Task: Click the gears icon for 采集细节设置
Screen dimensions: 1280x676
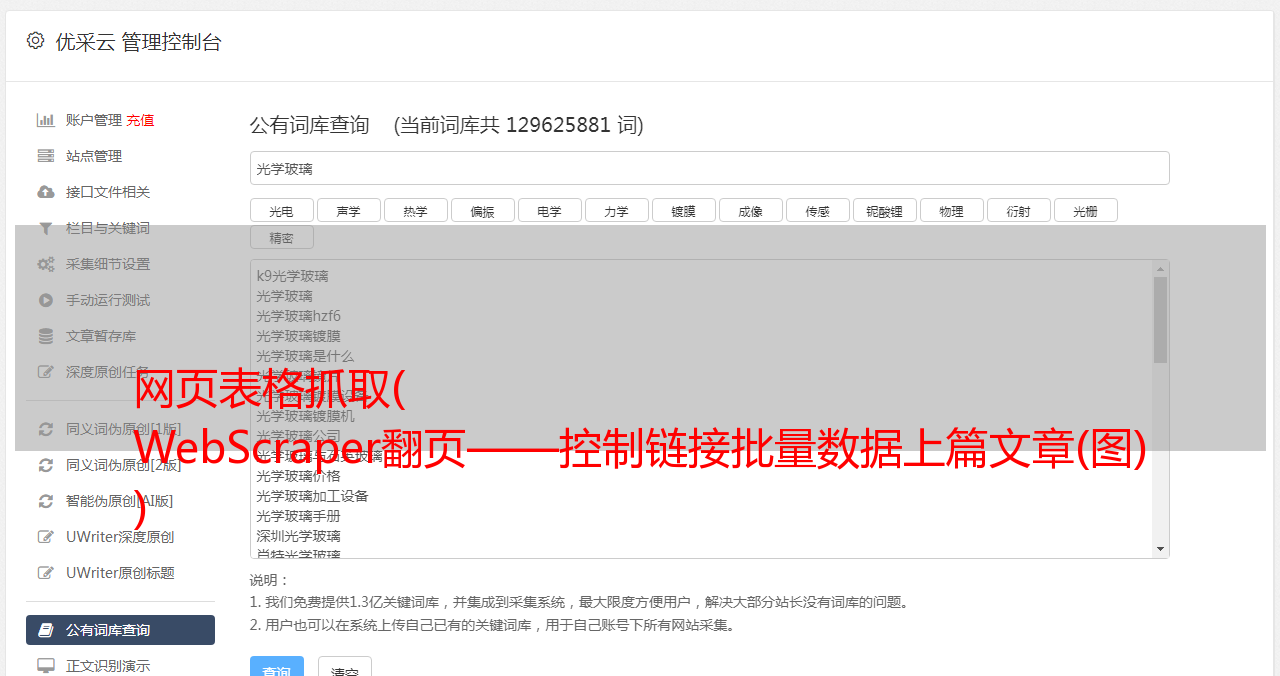Action: coord(46,264)
